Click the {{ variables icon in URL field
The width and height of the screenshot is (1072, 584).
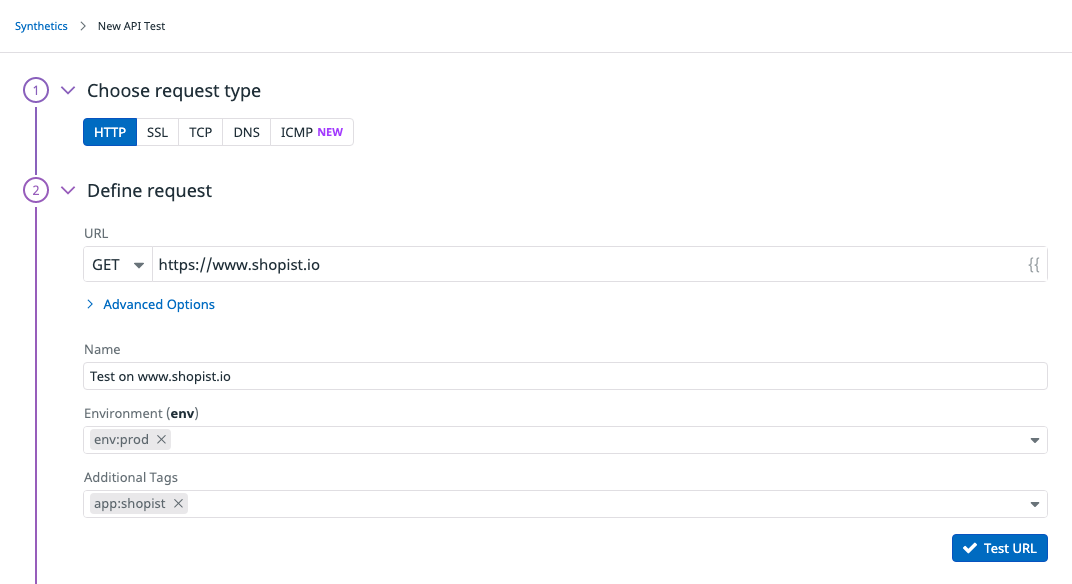[x=1035, y=264]
